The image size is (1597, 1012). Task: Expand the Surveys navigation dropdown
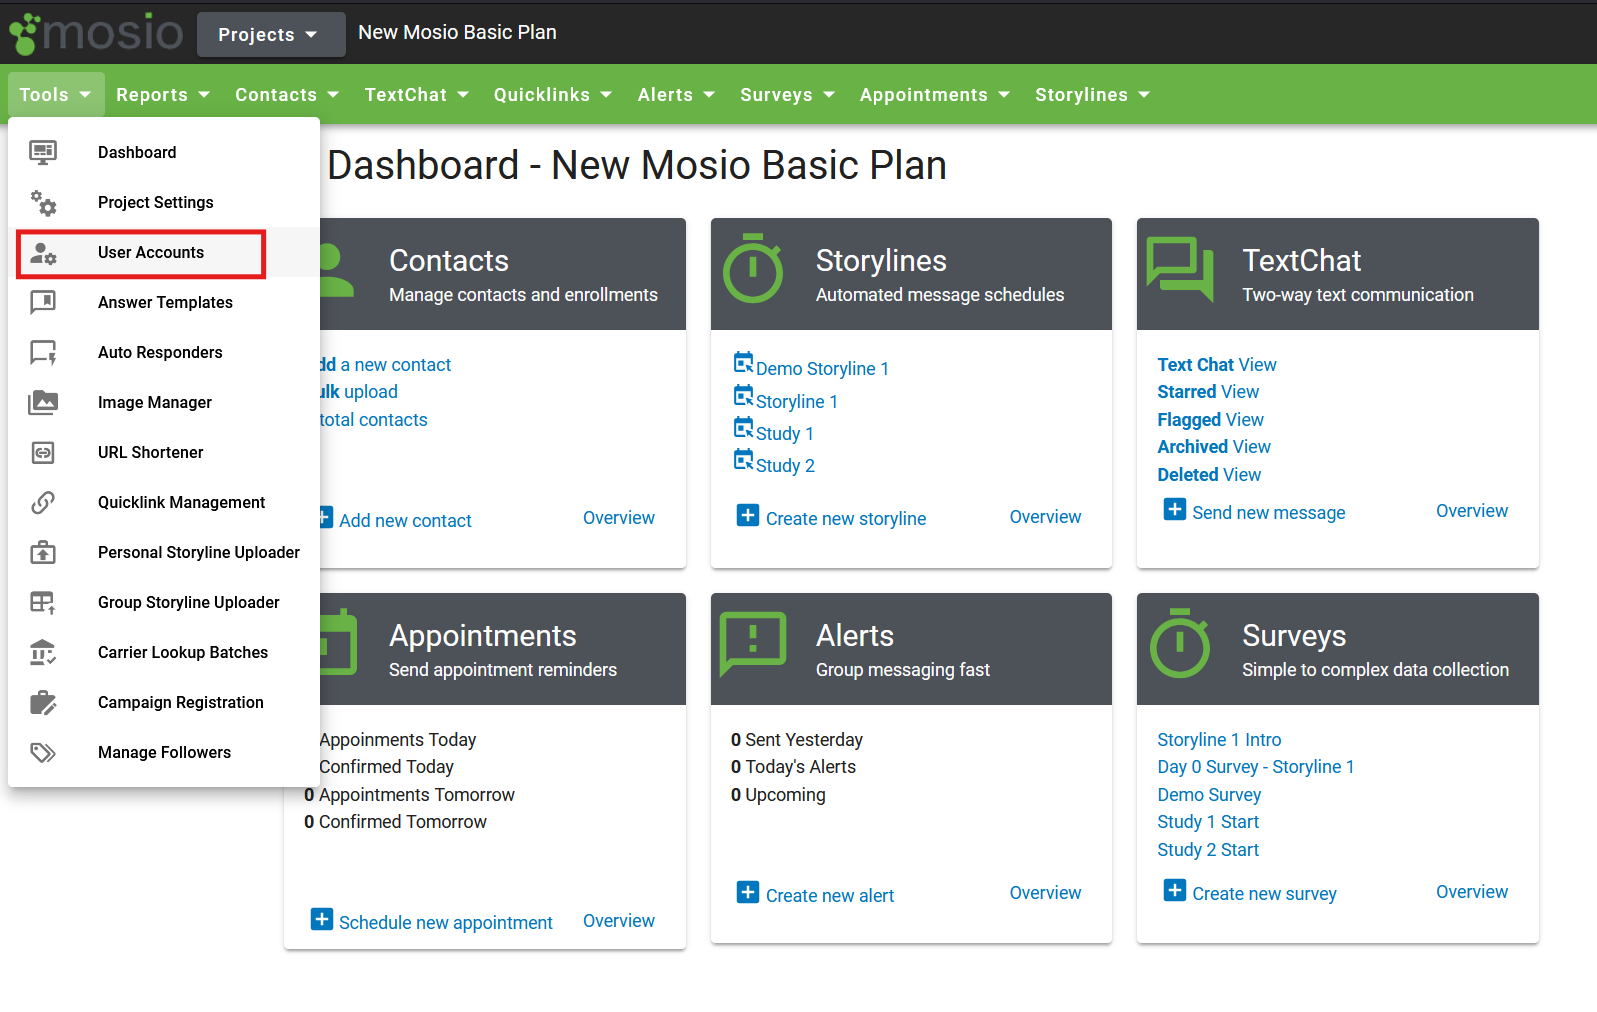coord(788,95)
